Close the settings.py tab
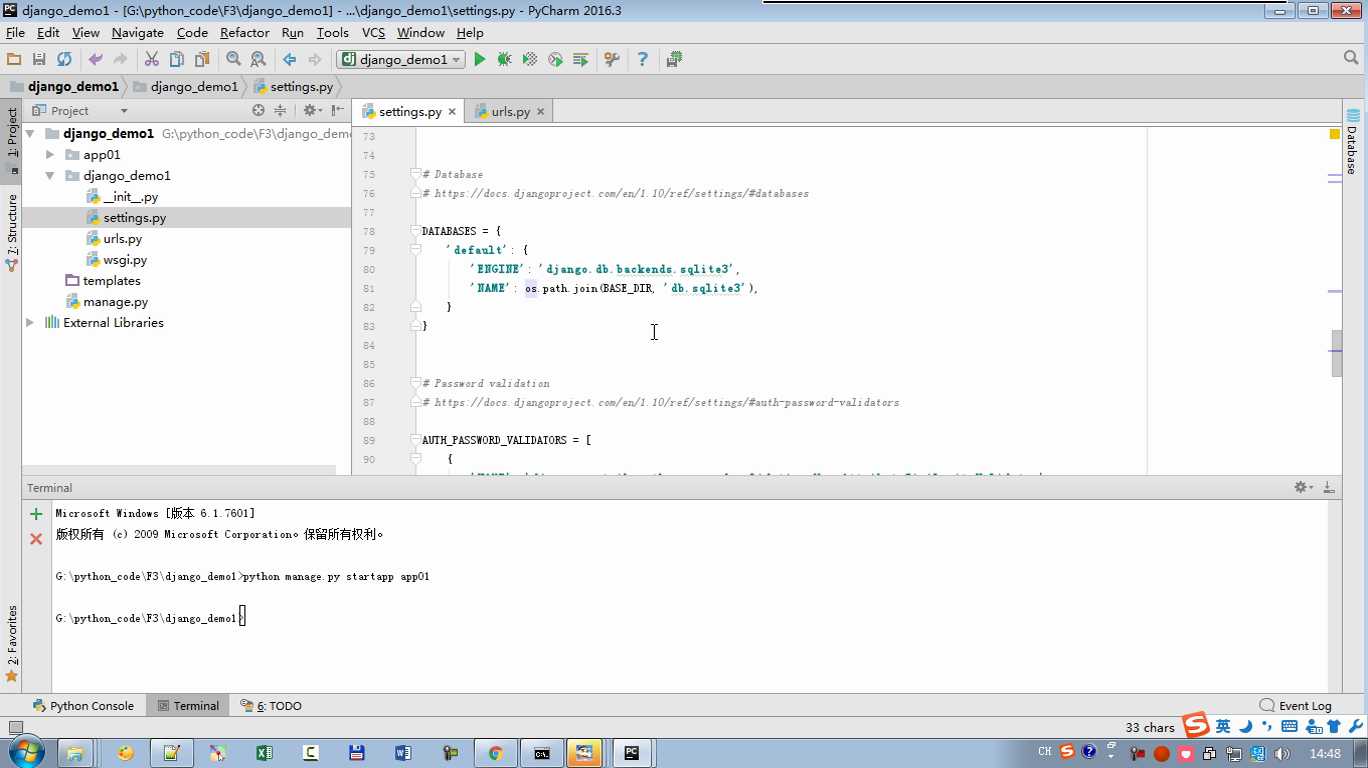The image size is (1368, 768). click(x=452, y=112)
